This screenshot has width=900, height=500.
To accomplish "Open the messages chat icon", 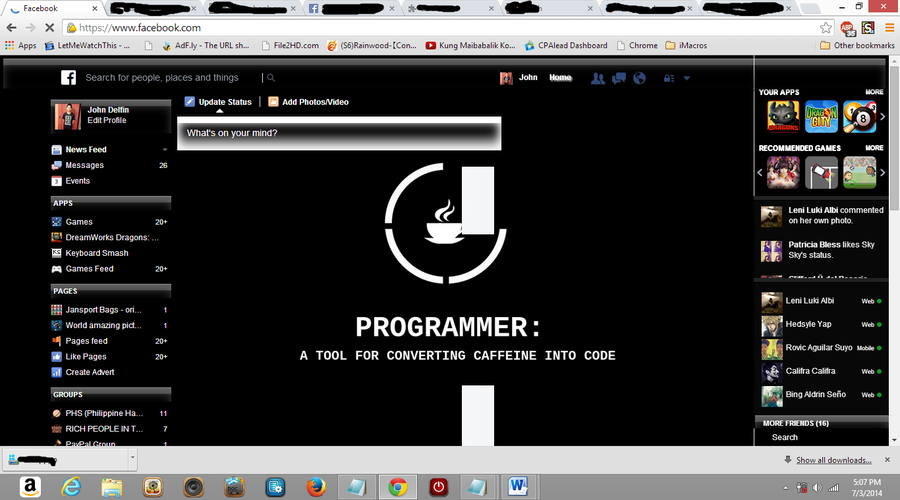I will pos(619,79).
